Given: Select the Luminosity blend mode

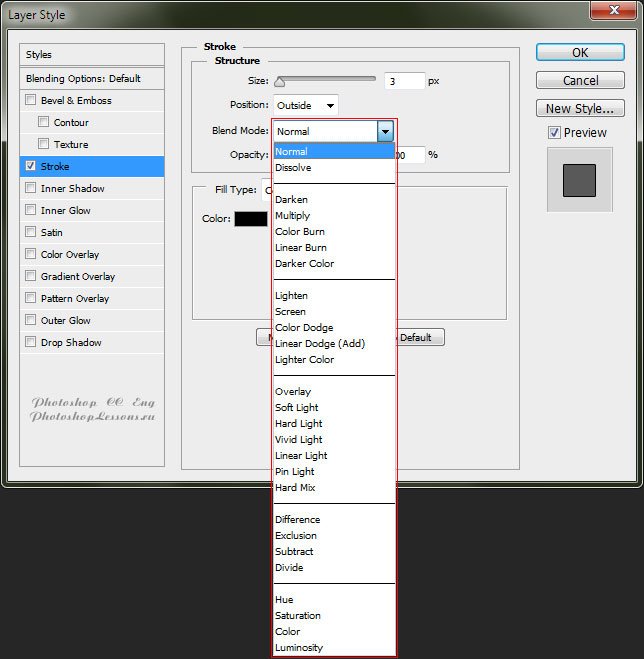Looking at the screenshot, I should click(x=299, y=648).
